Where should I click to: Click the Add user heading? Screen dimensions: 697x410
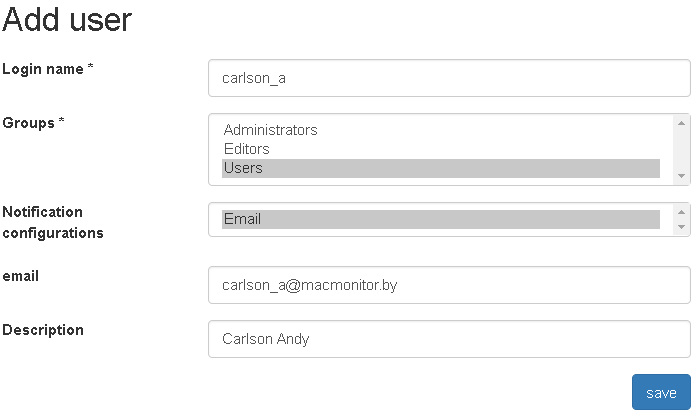pyautogui.click(x=67, y=19)
